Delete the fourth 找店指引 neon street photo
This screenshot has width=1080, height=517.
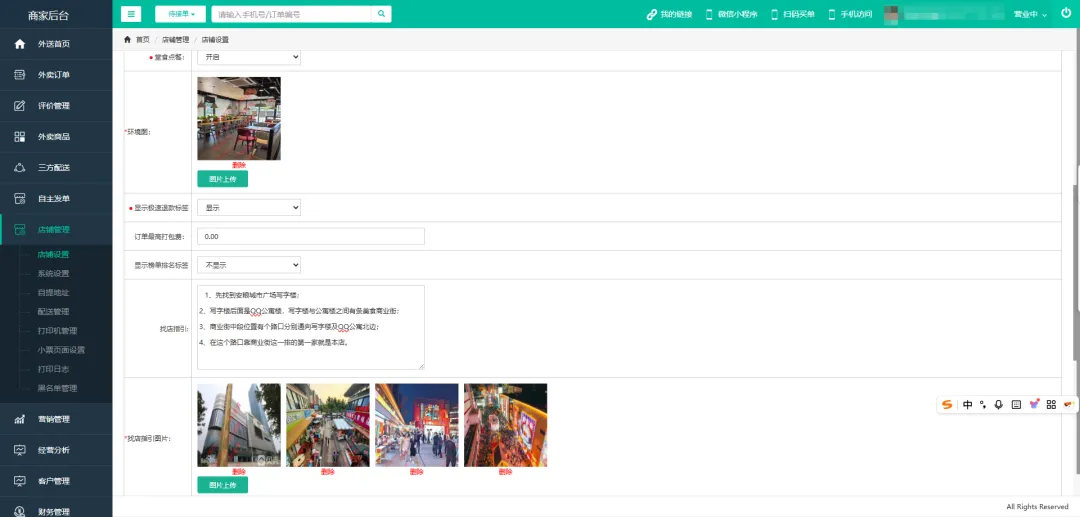[x=506, y=472]
